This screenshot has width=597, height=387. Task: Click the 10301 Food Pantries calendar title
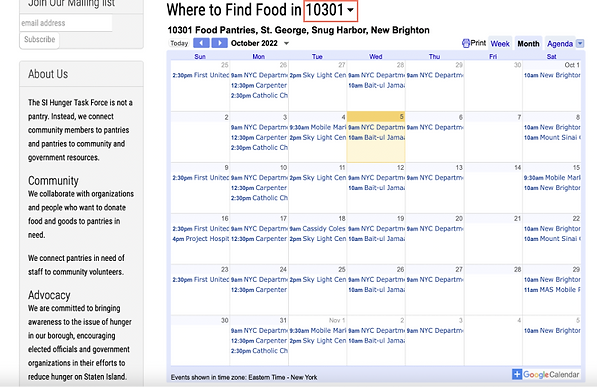(x=298, y=30)
